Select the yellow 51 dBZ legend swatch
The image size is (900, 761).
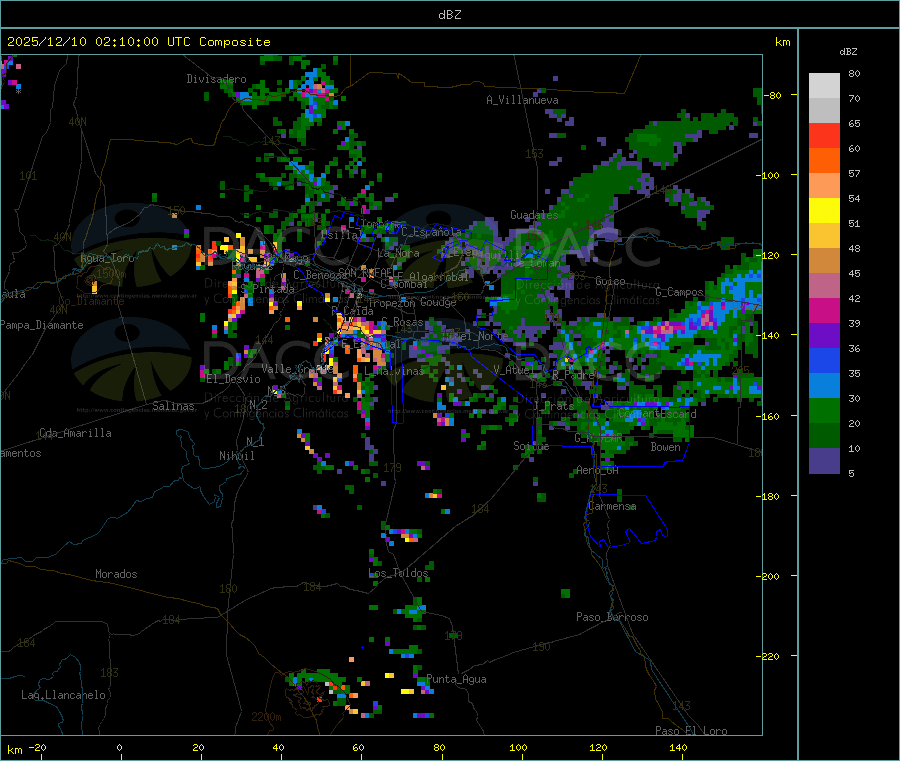pos(824,211)
